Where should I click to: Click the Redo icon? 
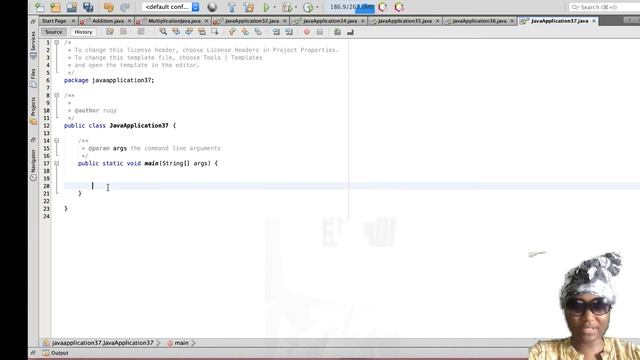pos(125,7)
